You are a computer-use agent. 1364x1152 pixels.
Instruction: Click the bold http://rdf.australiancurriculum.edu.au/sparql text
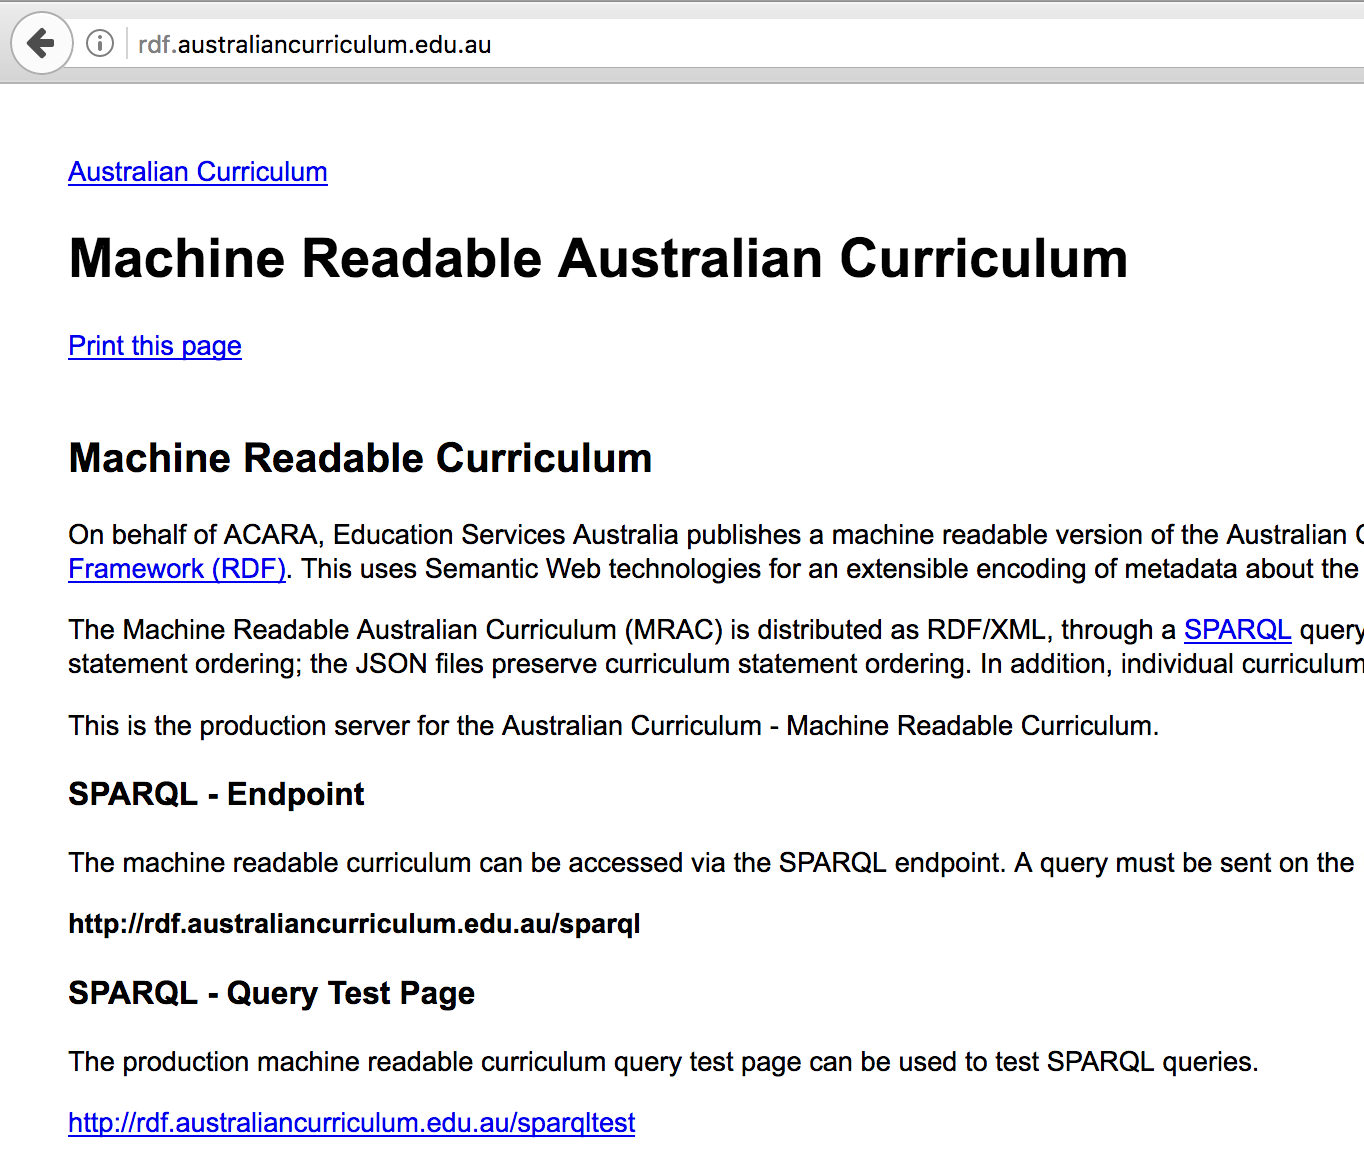[354, 924]
